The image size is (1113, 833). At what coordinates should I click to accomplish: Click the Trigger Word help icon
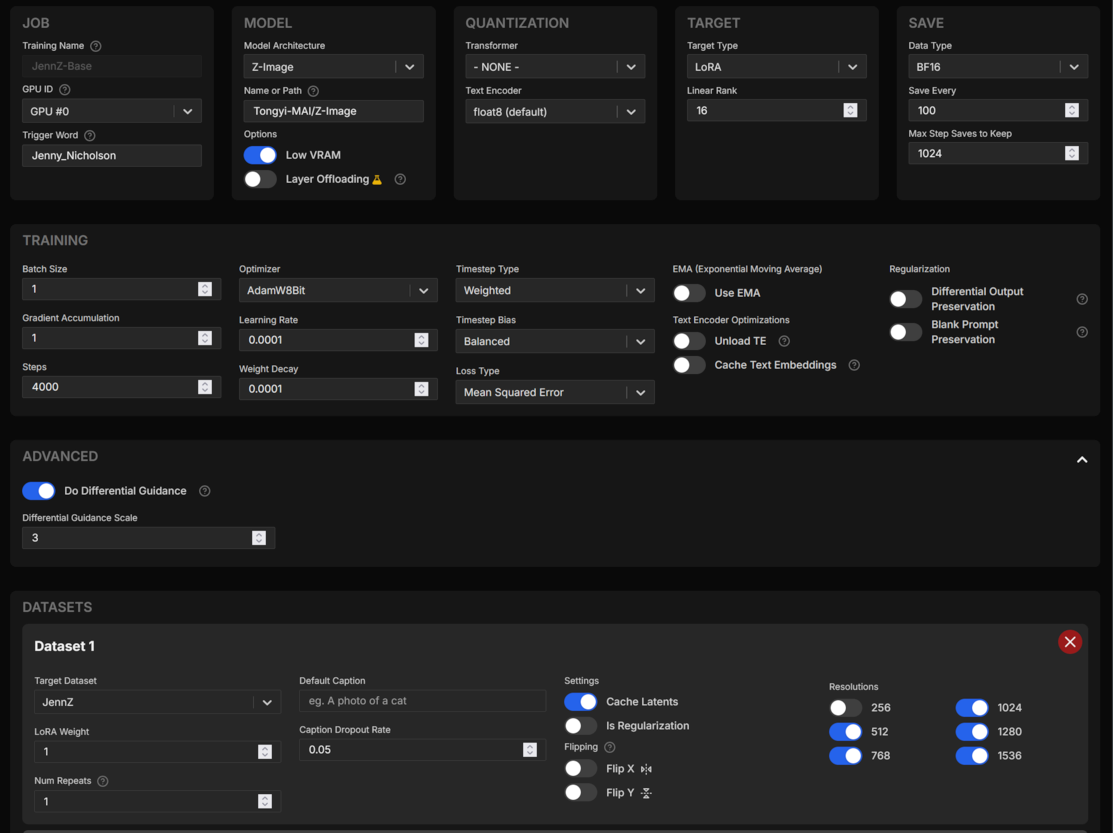pos(89,136)
